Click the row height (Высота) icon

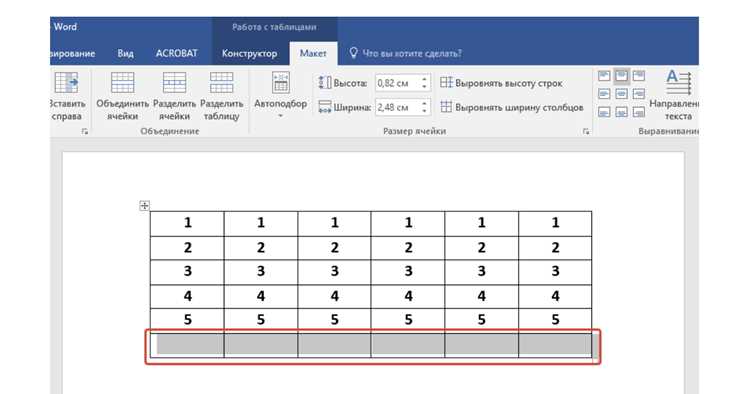[325, 83]
